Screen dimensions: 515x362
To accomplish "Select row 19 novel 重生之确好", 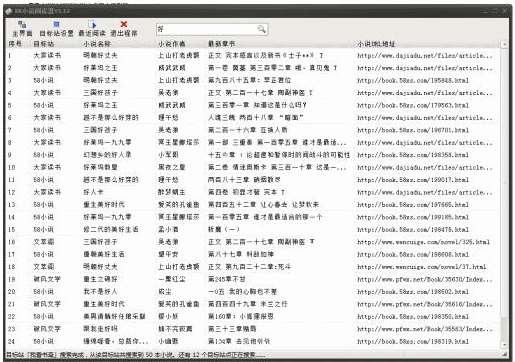I will (x=100, y=279).
